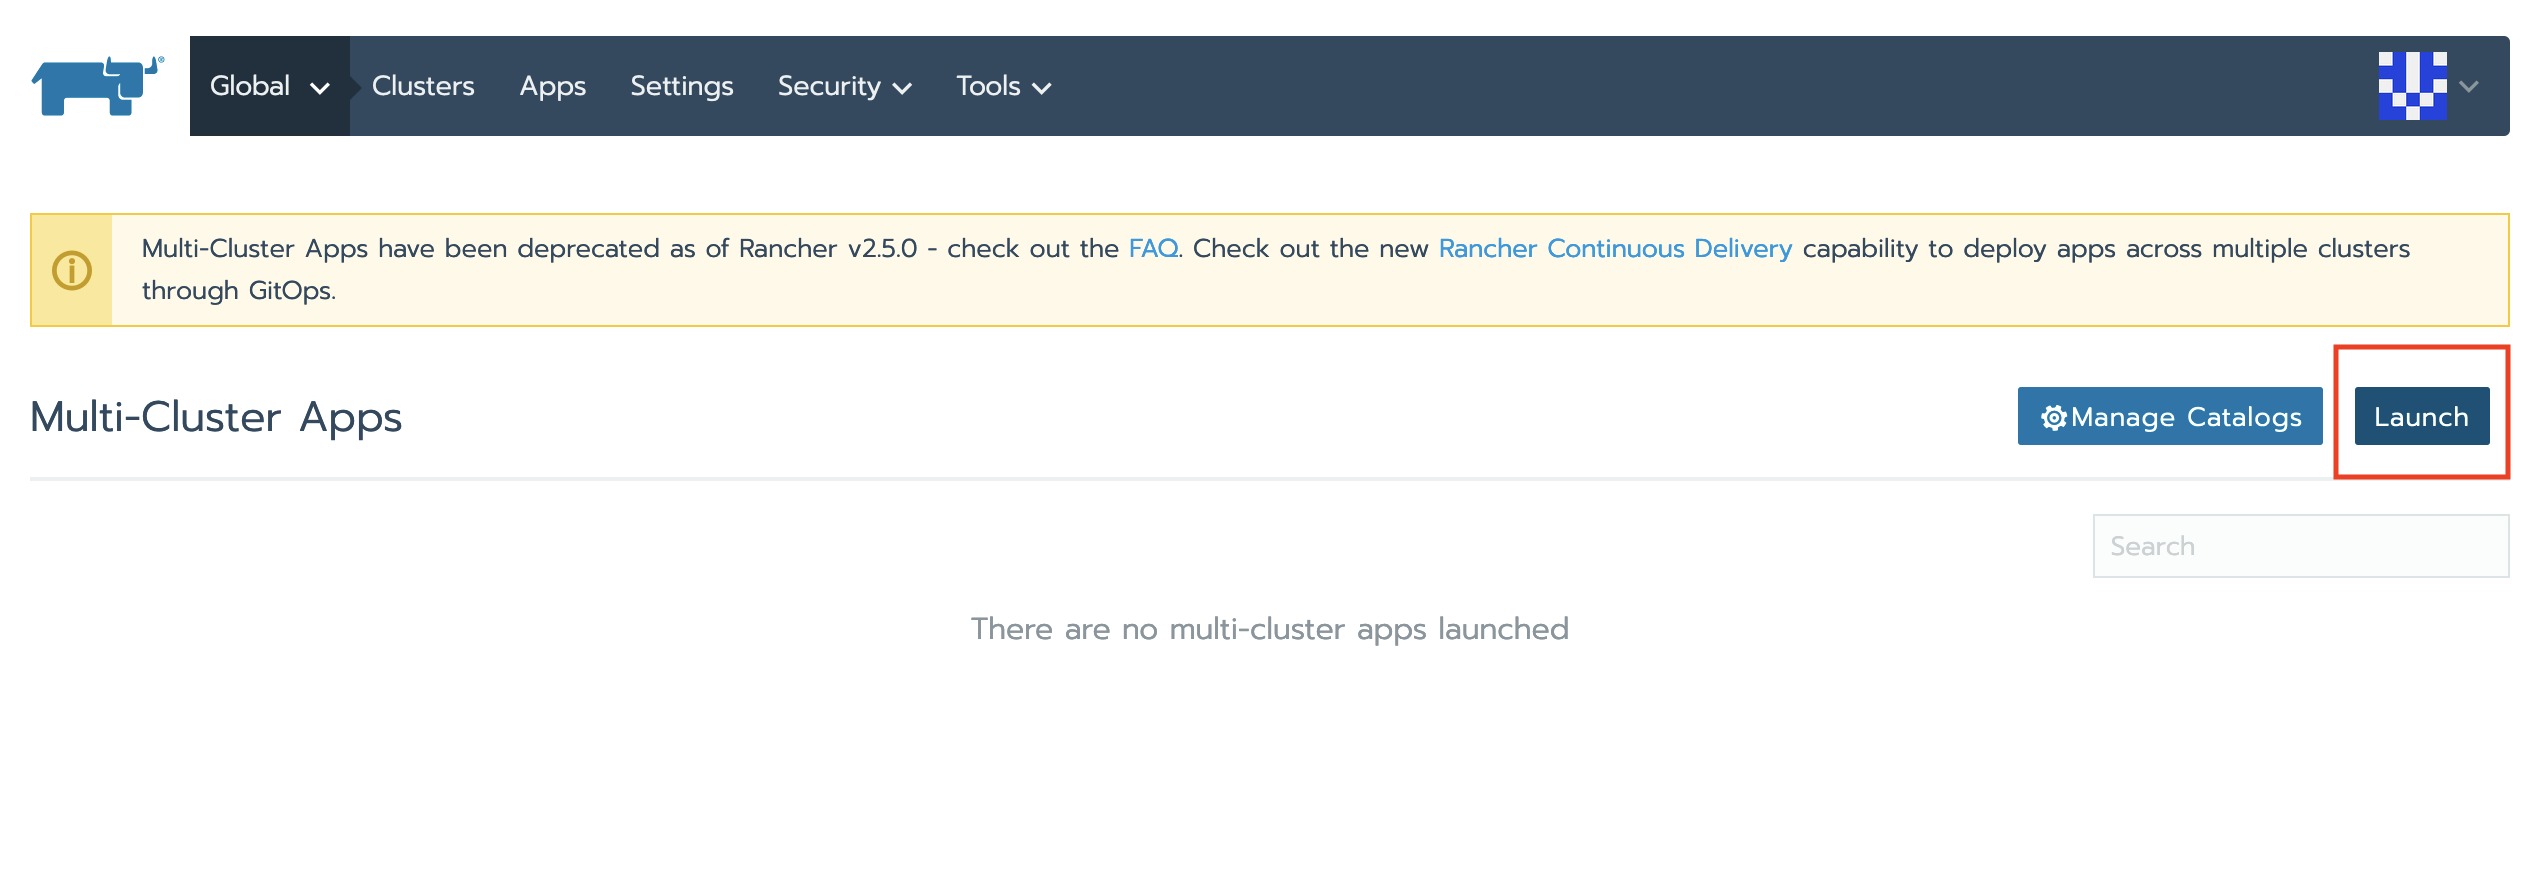Open the Security menu
Image resolution: width=2544 pixels, height=873 pixels.
(x=845, y=86)
